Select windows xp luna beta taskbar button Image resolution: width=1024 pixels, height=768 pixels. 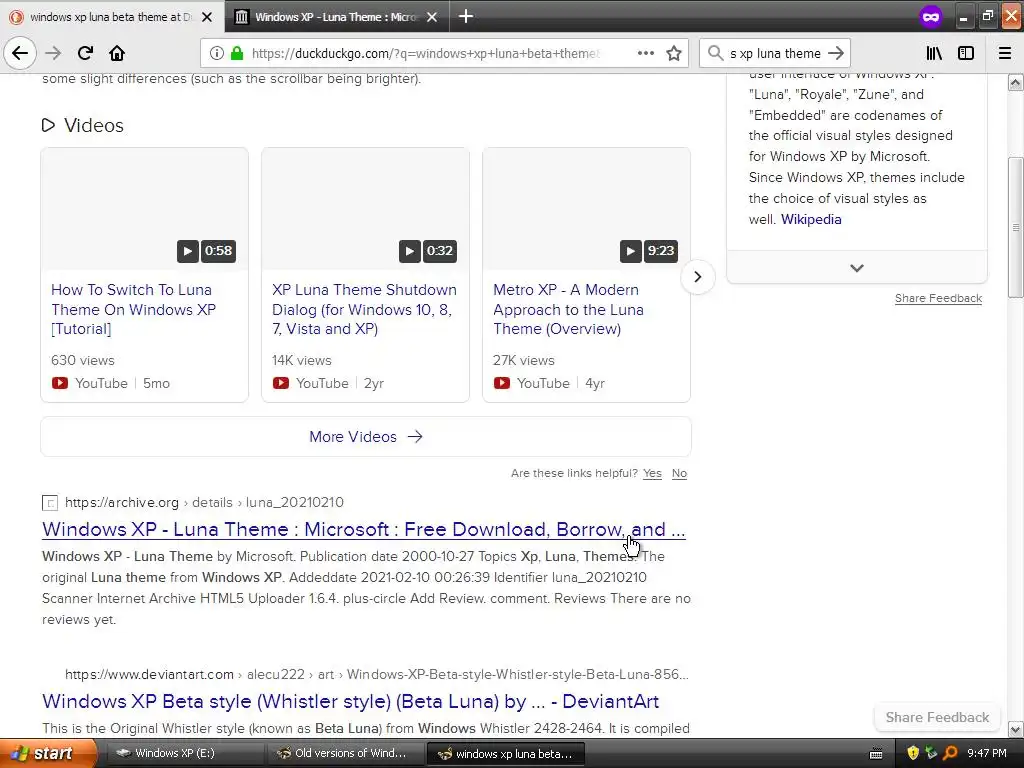pyautogui.click(x=505, y=754)
